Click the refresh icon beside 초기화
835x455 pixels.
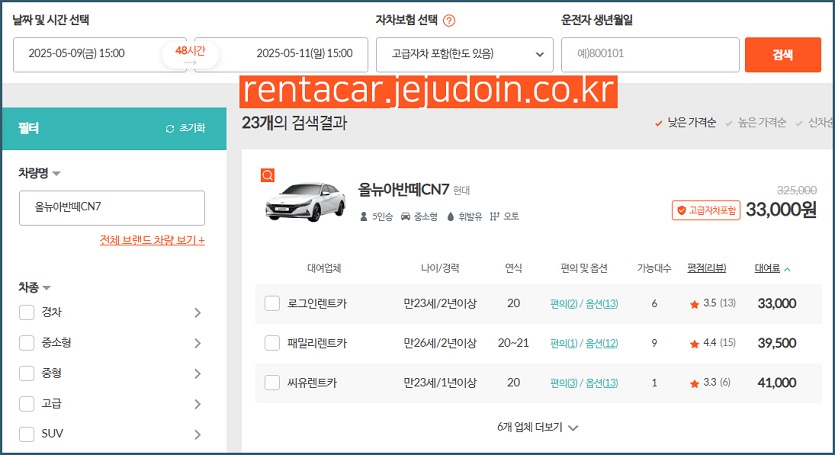(170, 128)
